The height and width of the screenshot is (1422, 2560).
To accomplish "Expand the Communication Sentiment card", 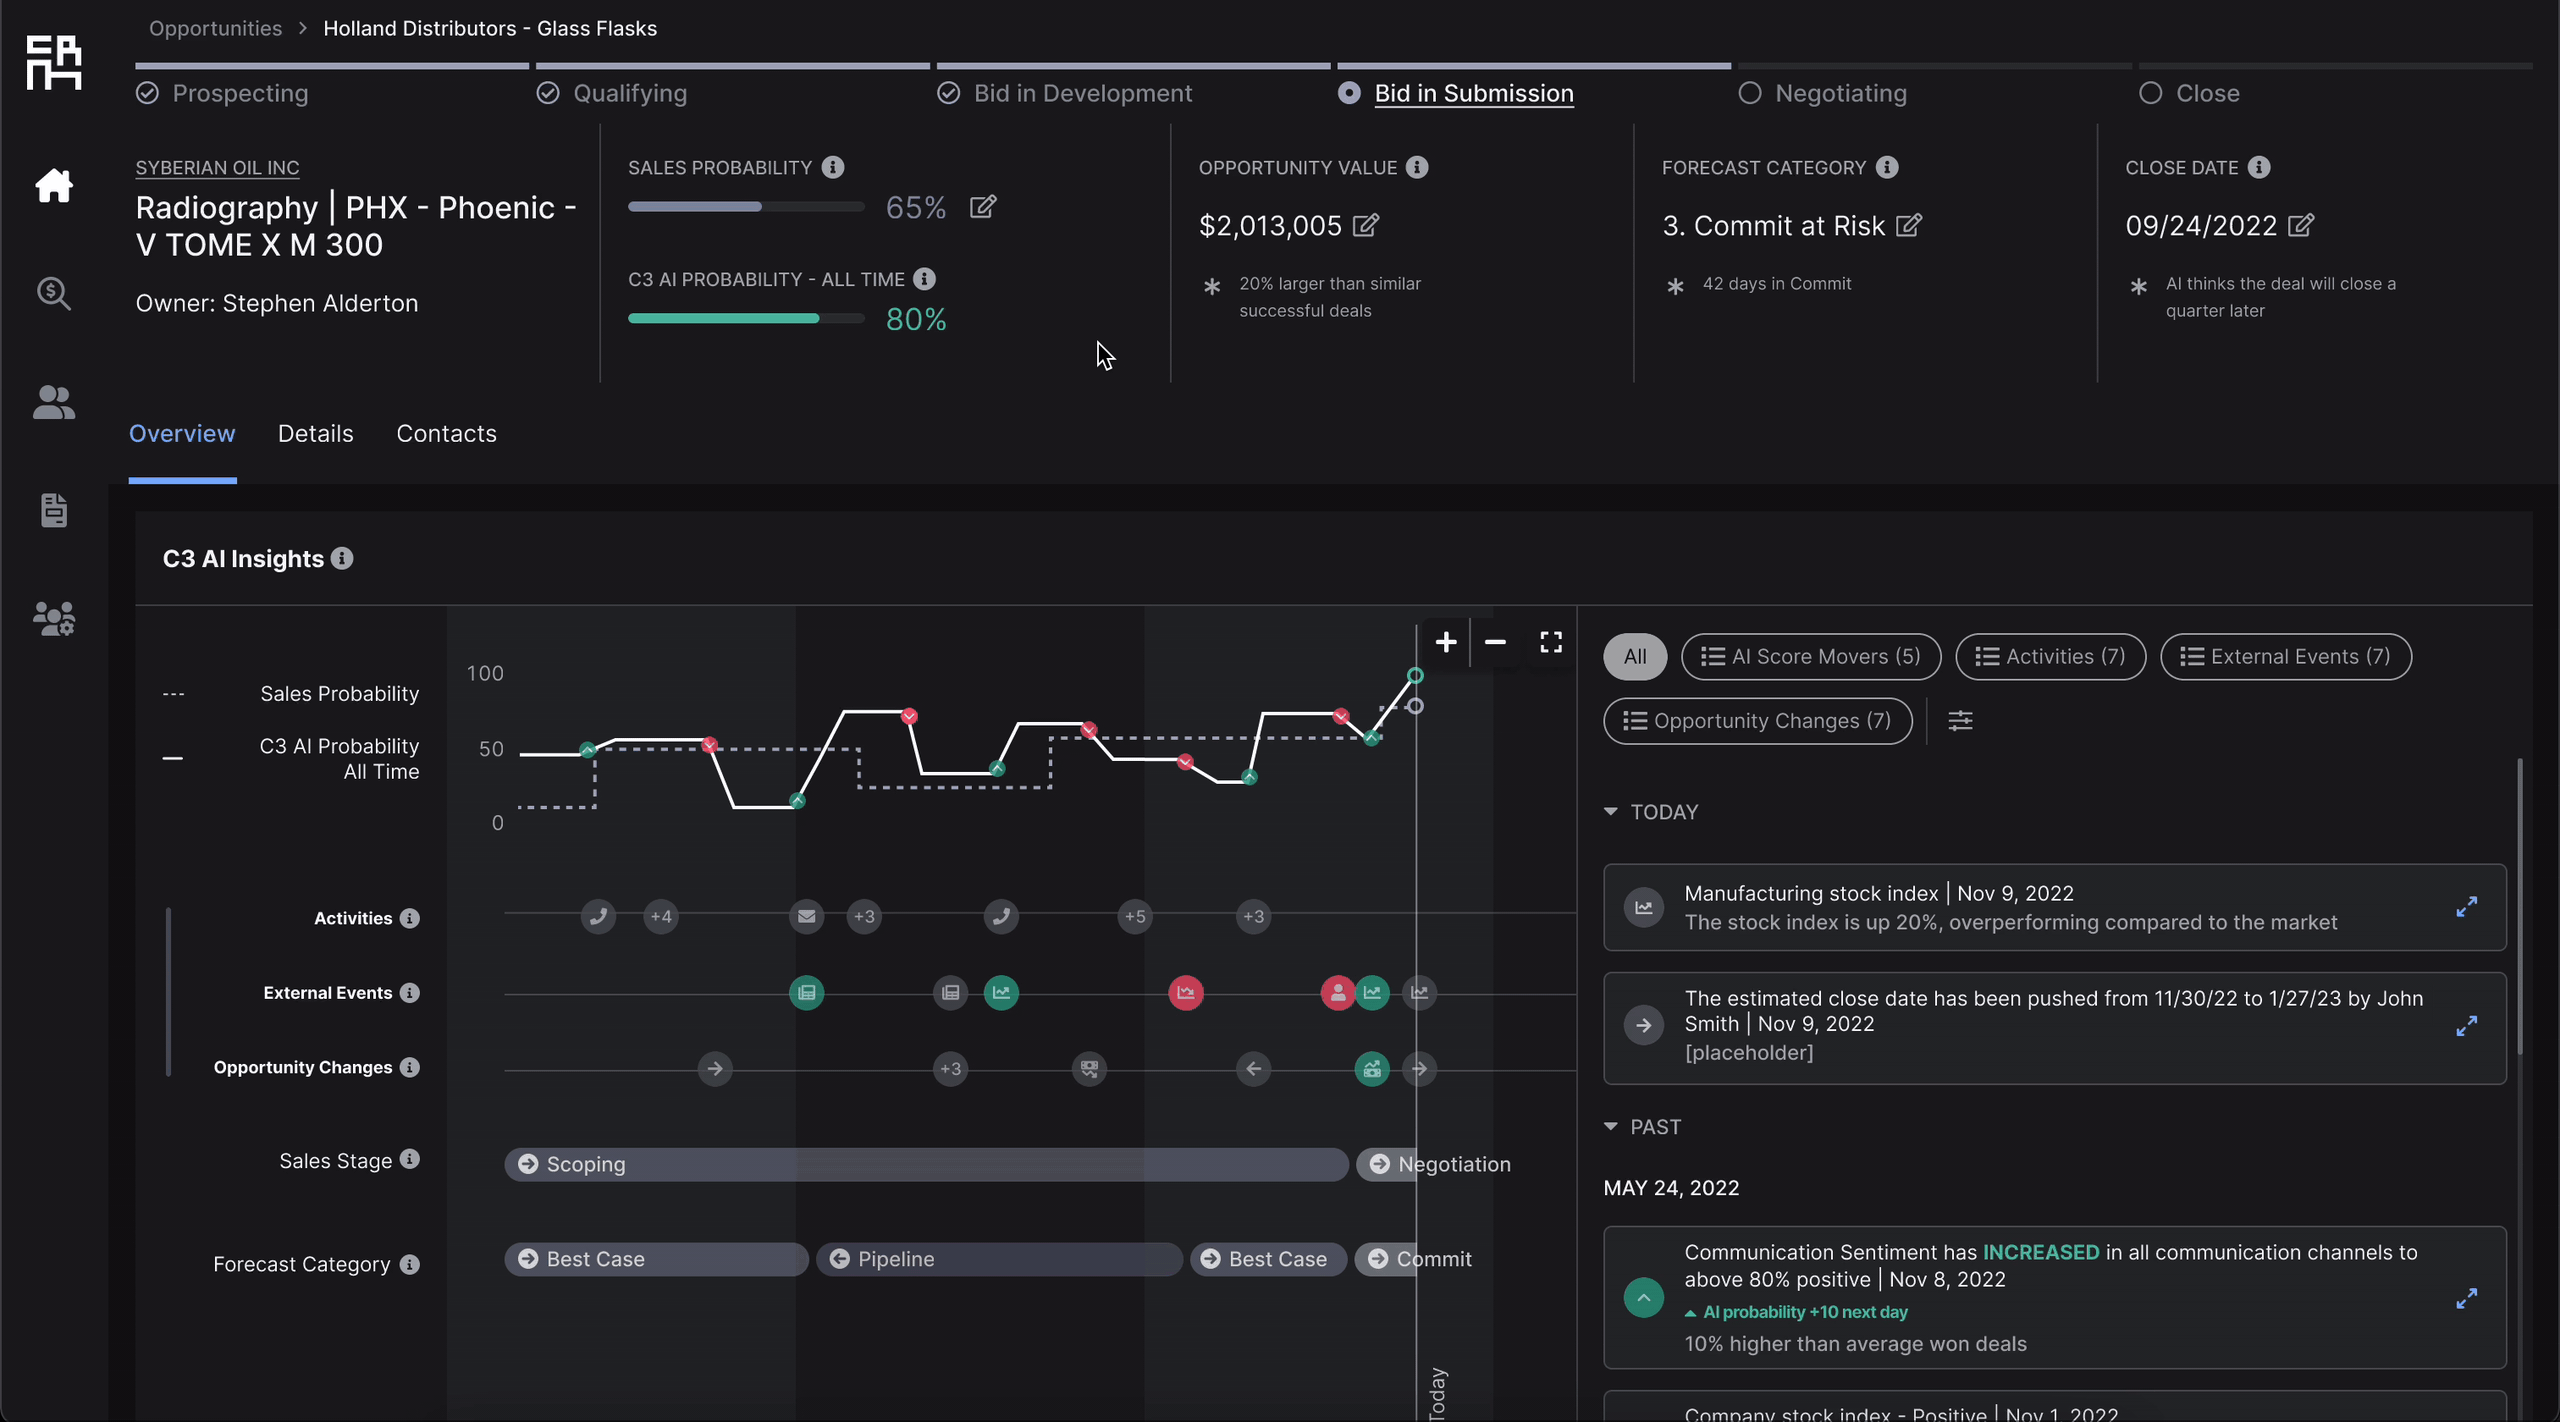I will point(2467,1298).
